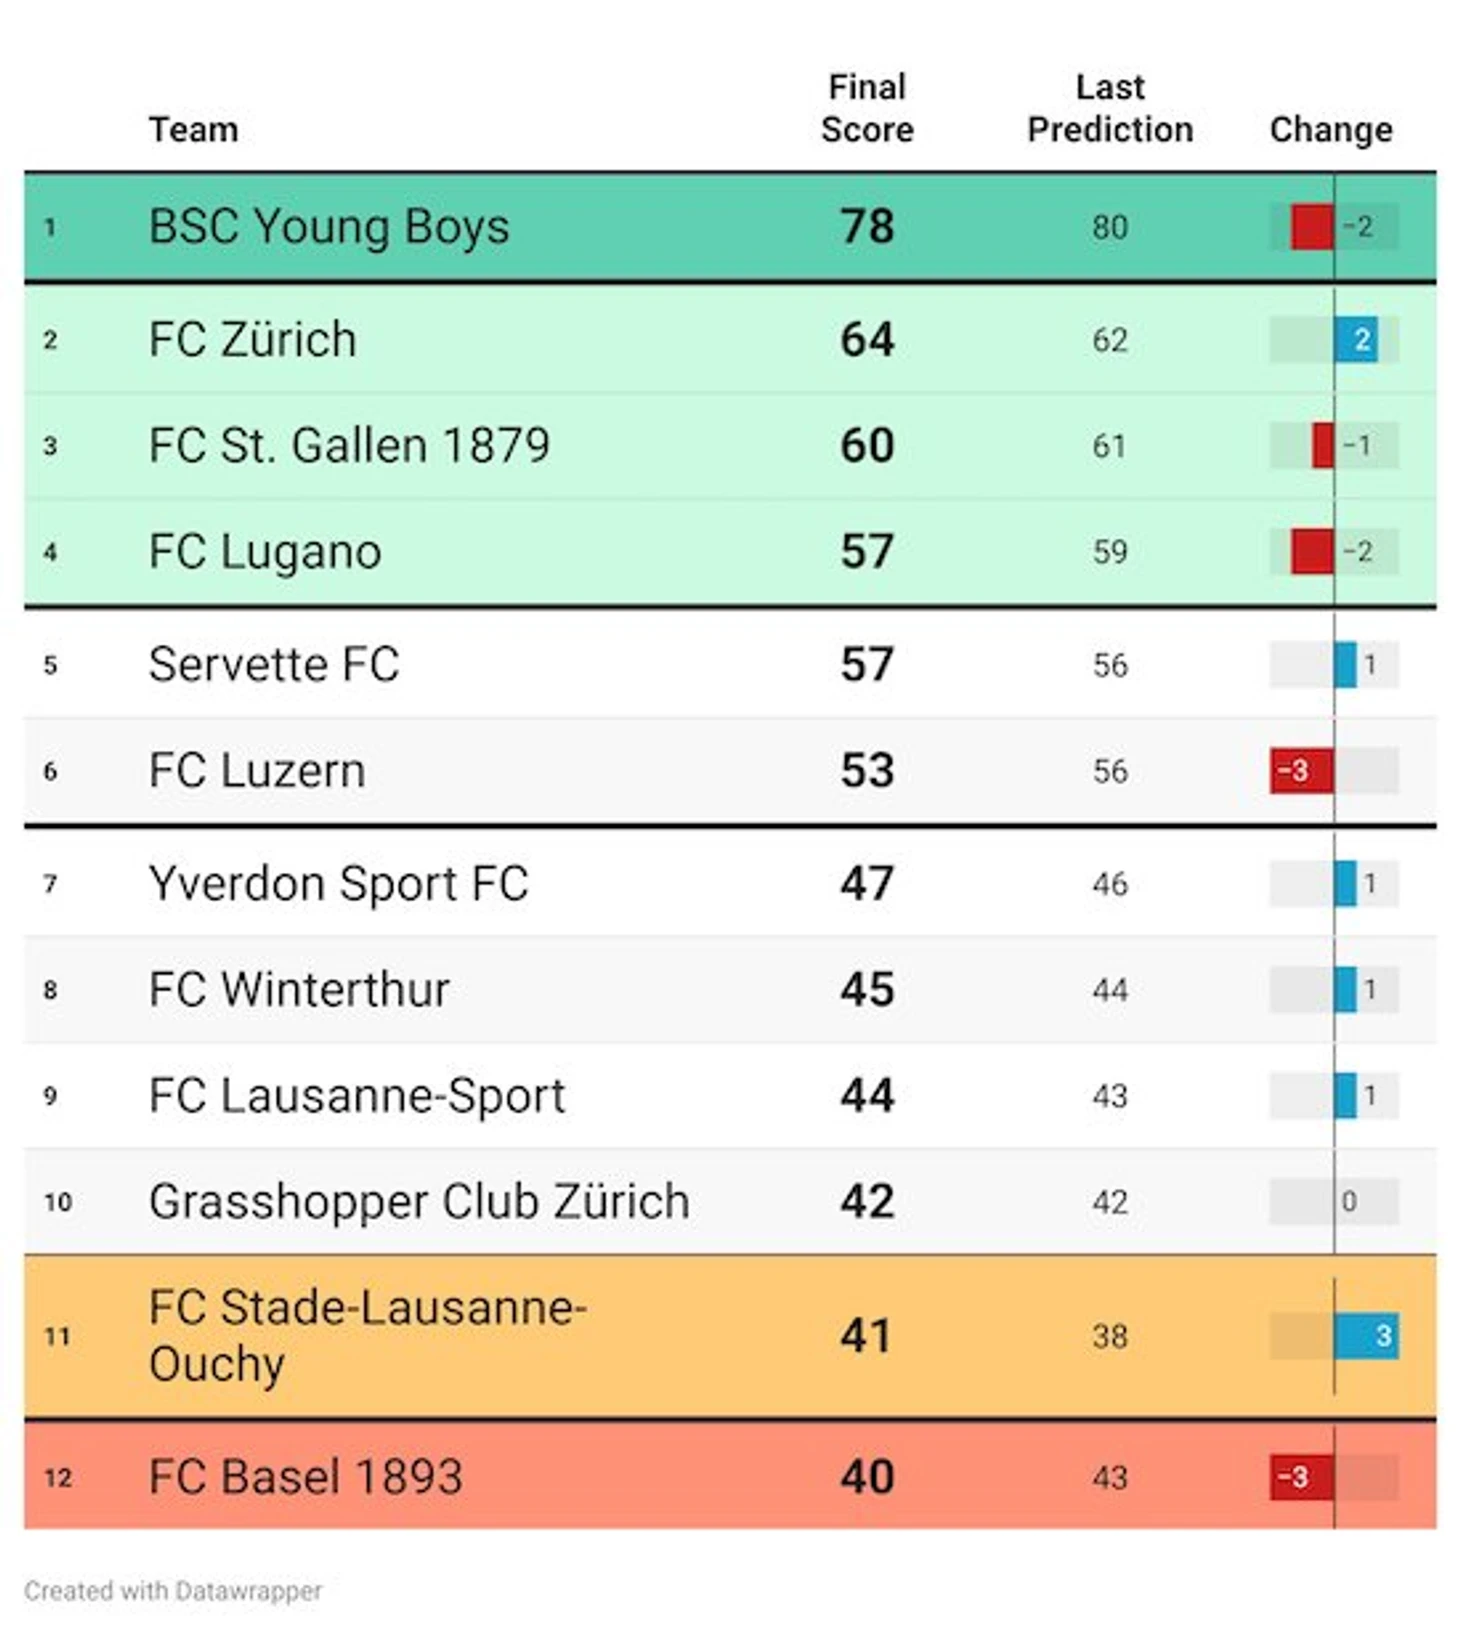Screen dimensions: 1460x1630
Task: Click the red change bar for FC Lugano
Action: [1311, 551]
